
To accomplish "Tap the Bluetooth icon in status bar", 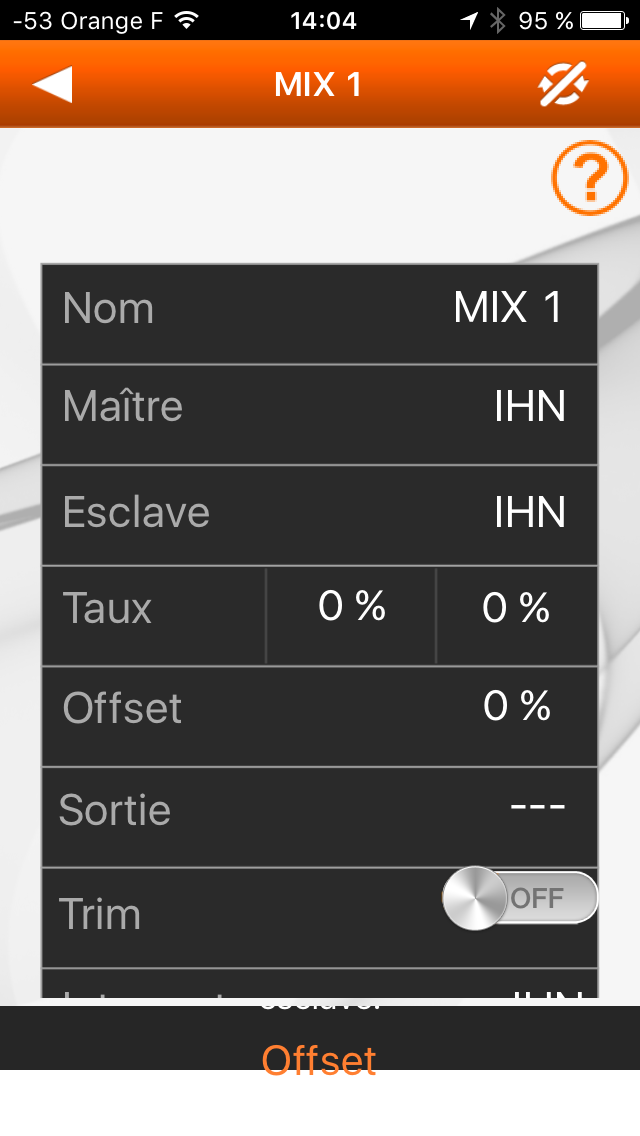I will pos(497,20).
